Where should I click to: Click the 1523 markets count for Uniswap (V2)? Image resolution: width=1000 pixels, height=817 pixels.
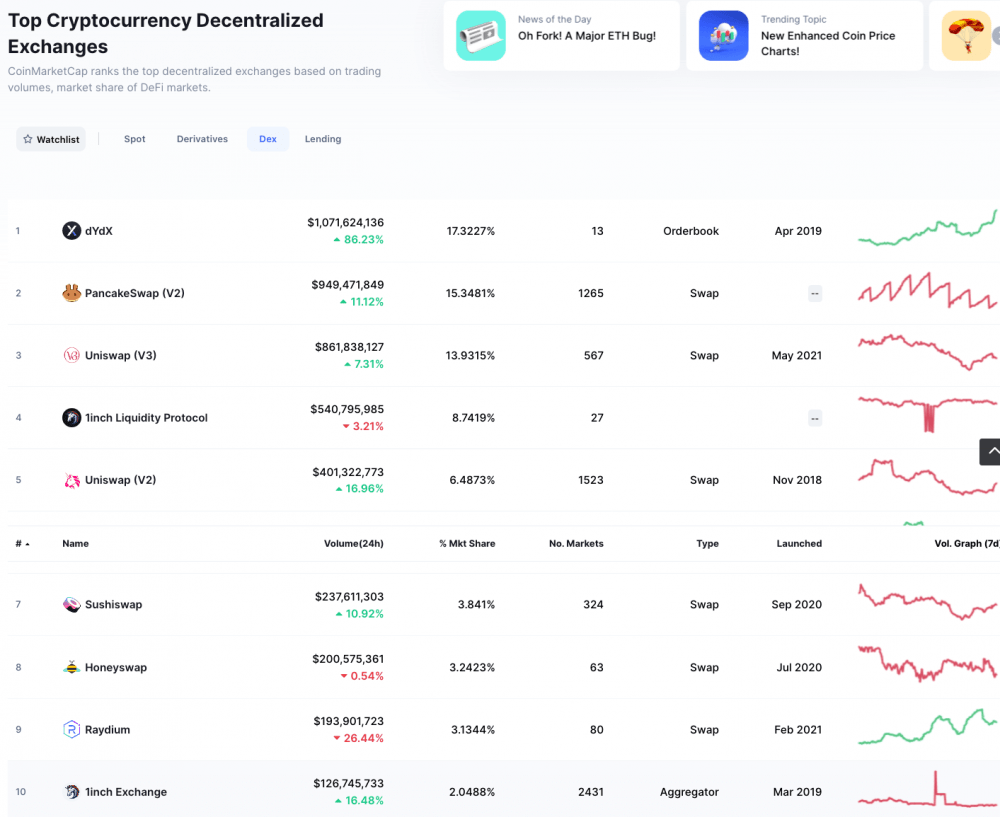pyautogui.click(x=591, y=480)
